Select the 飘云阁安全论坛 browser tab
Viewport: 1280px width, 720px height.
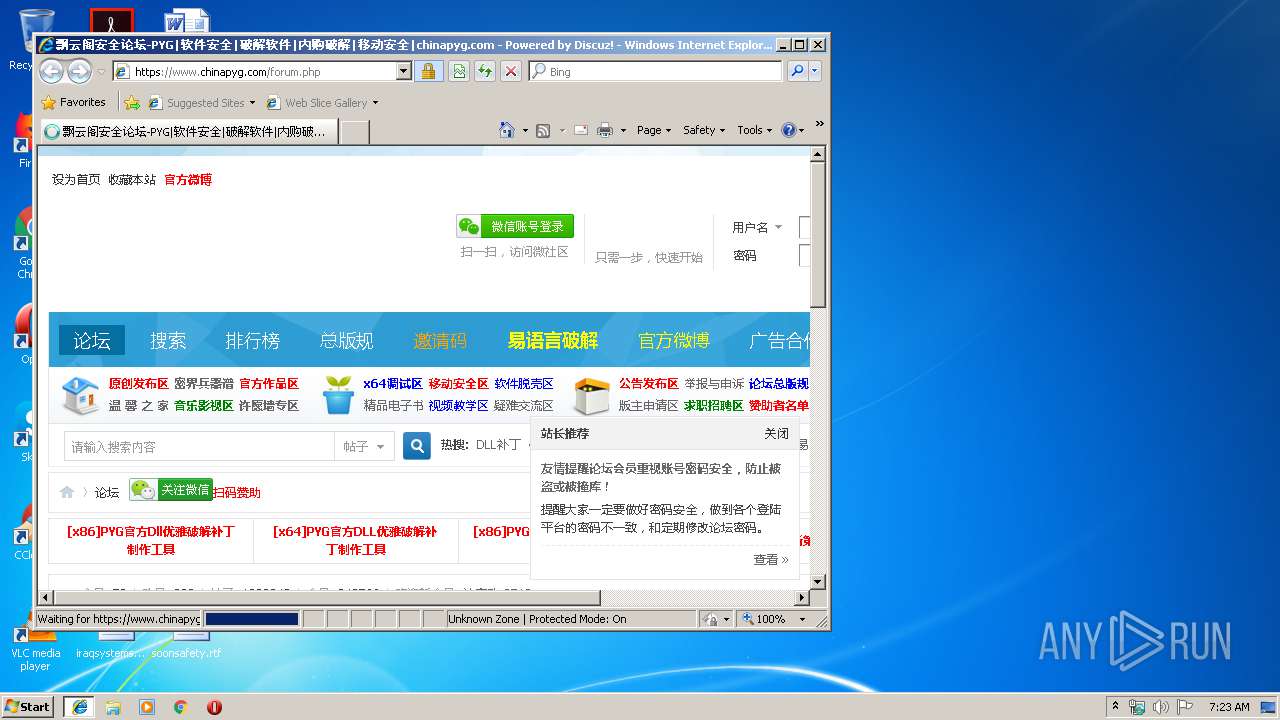[188, 131]
